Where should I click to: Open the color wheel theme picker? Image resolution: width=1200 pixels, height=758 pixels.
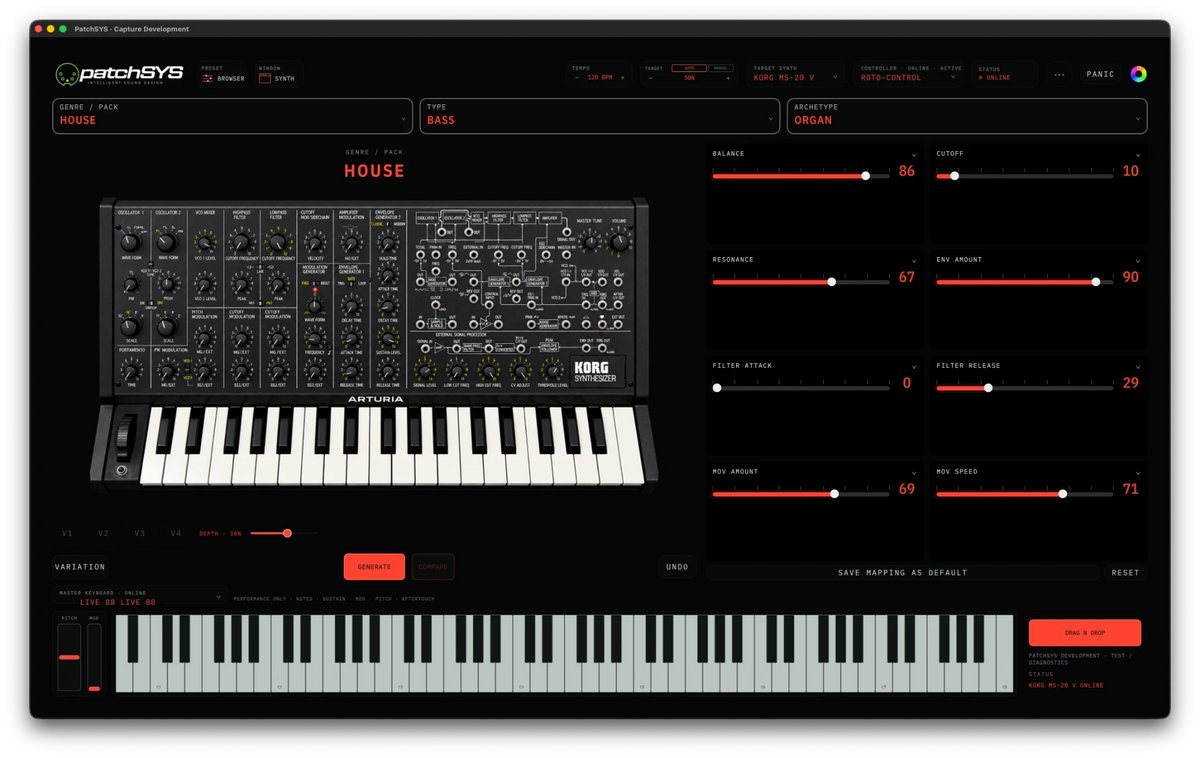point(1138,74)
